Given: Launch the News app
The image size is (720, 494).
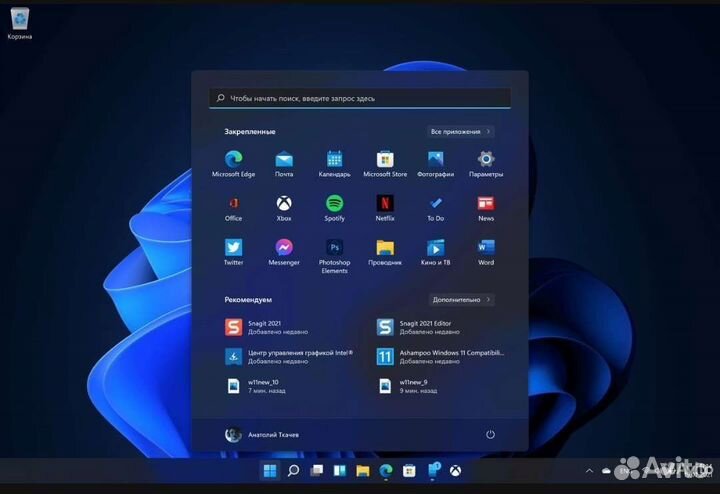Looking at the screenshot, I should (x=486, y=208).
